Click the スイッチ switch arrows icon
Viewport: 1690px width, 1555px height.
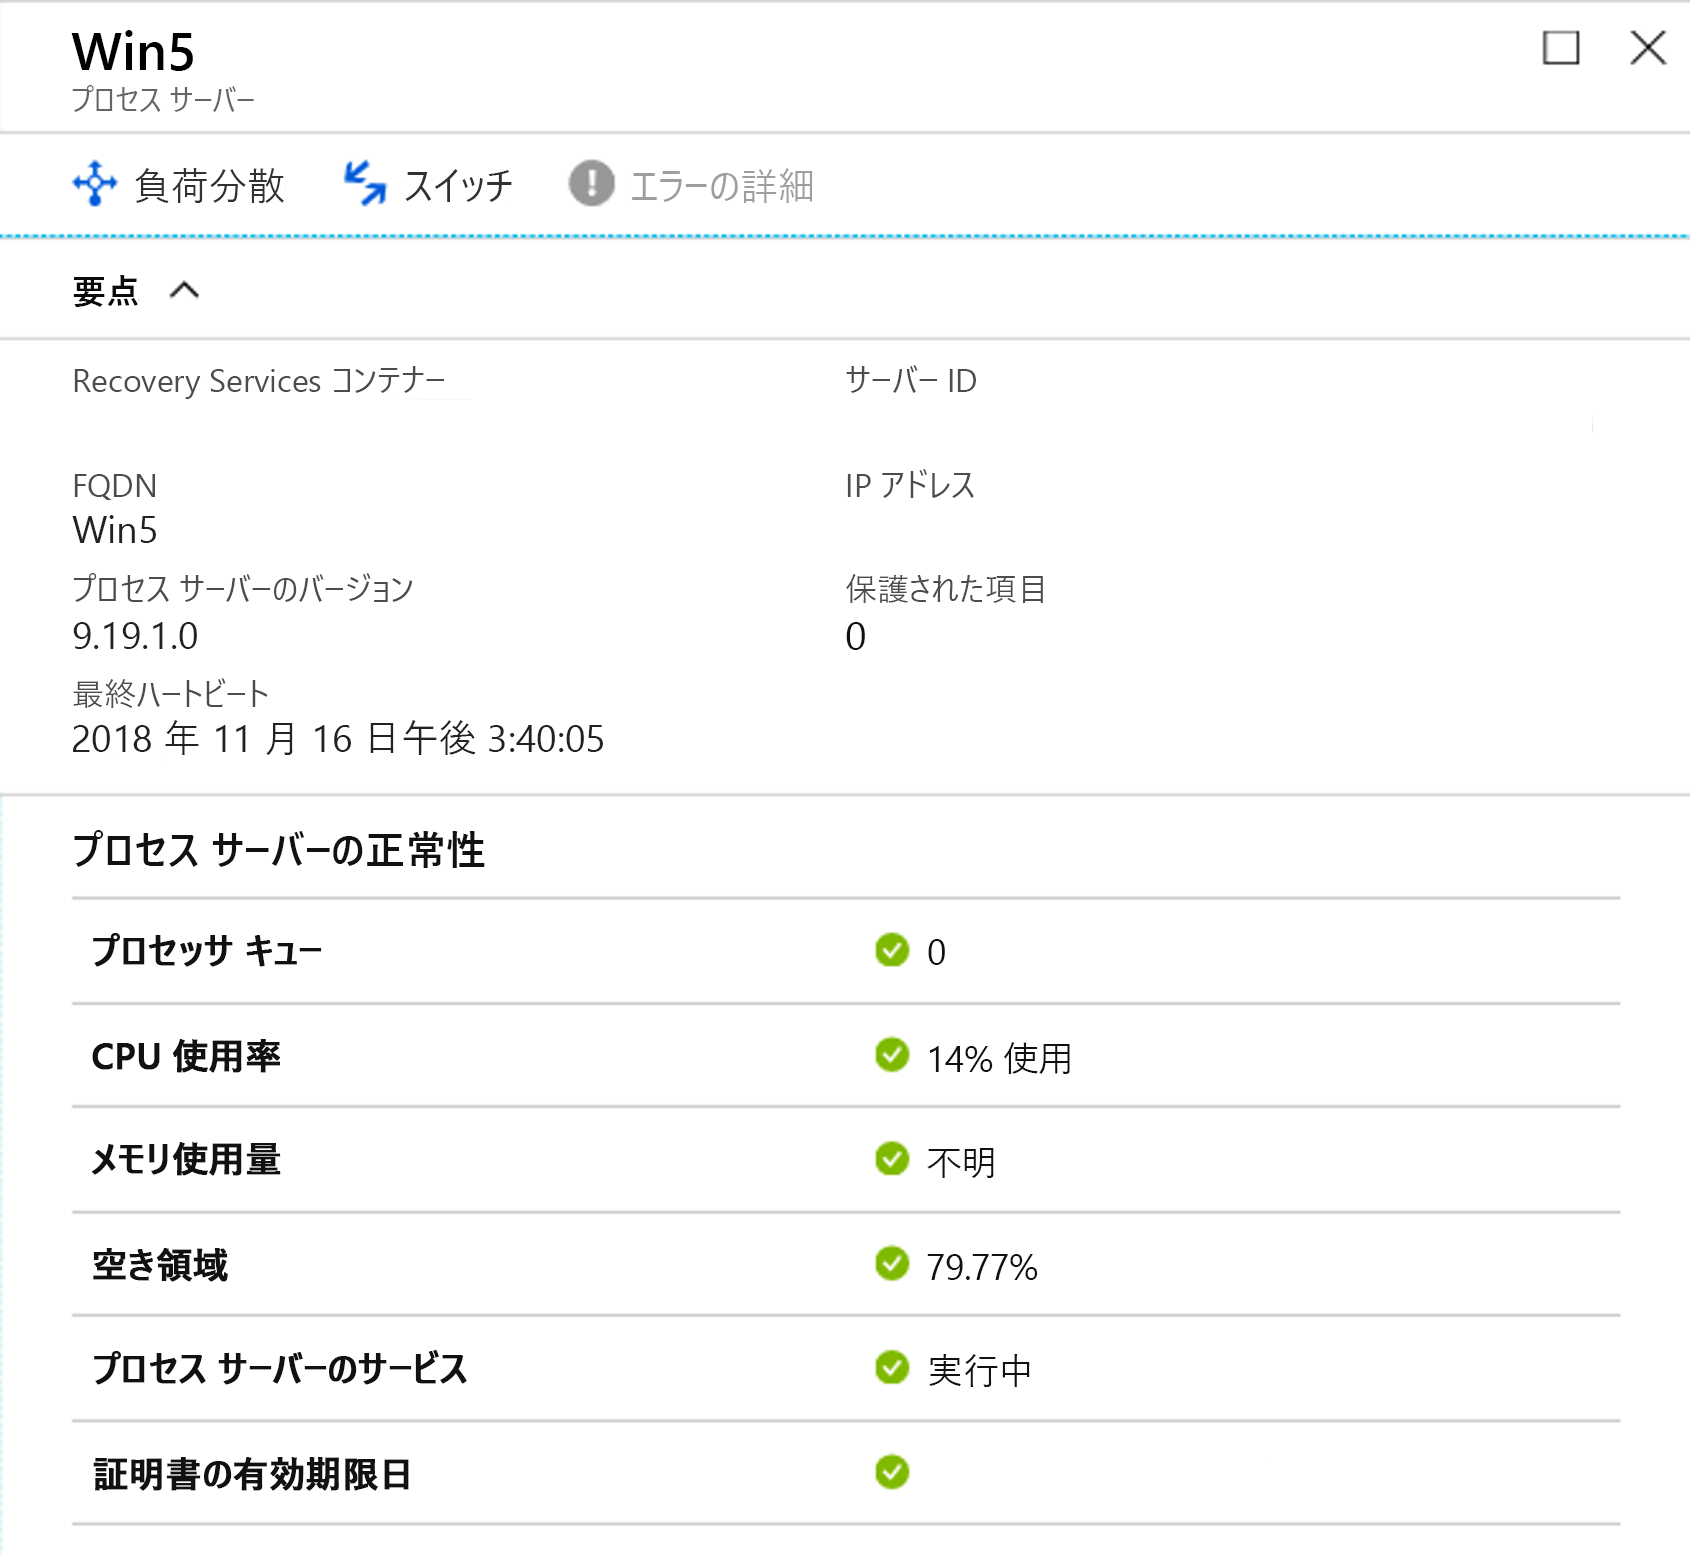tap(364, 184)
